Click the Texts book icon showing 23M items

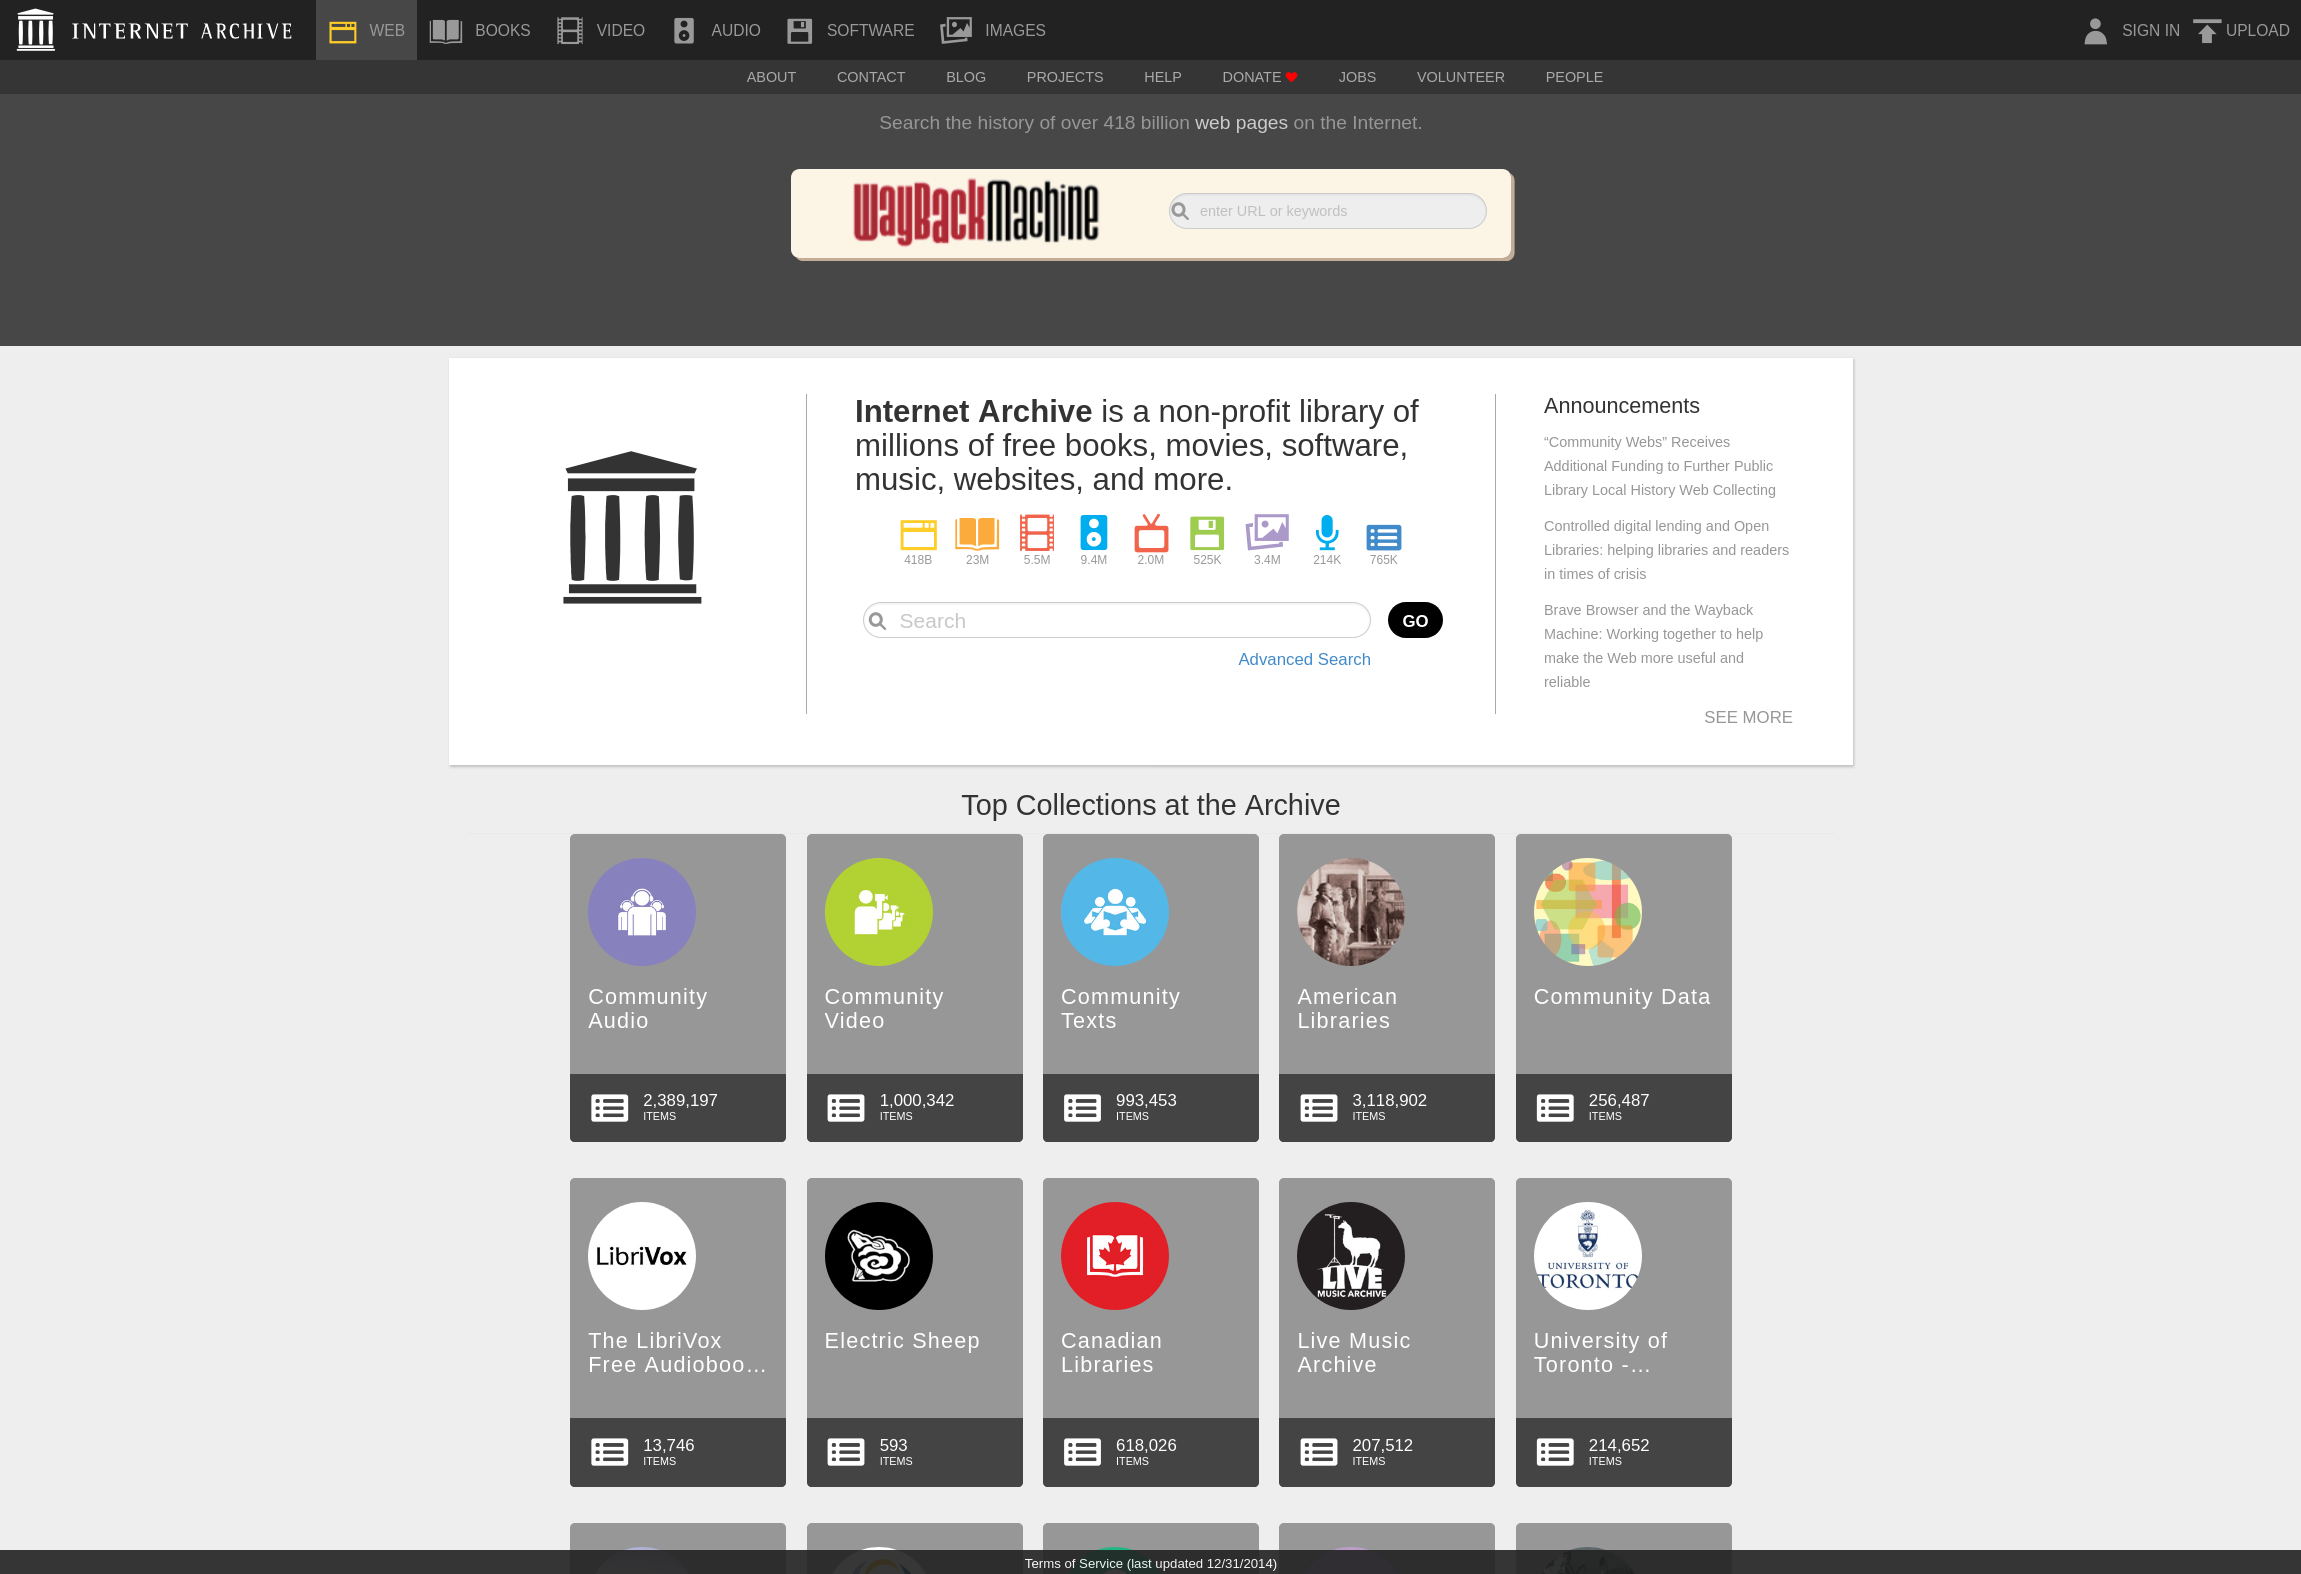(977, 535)
